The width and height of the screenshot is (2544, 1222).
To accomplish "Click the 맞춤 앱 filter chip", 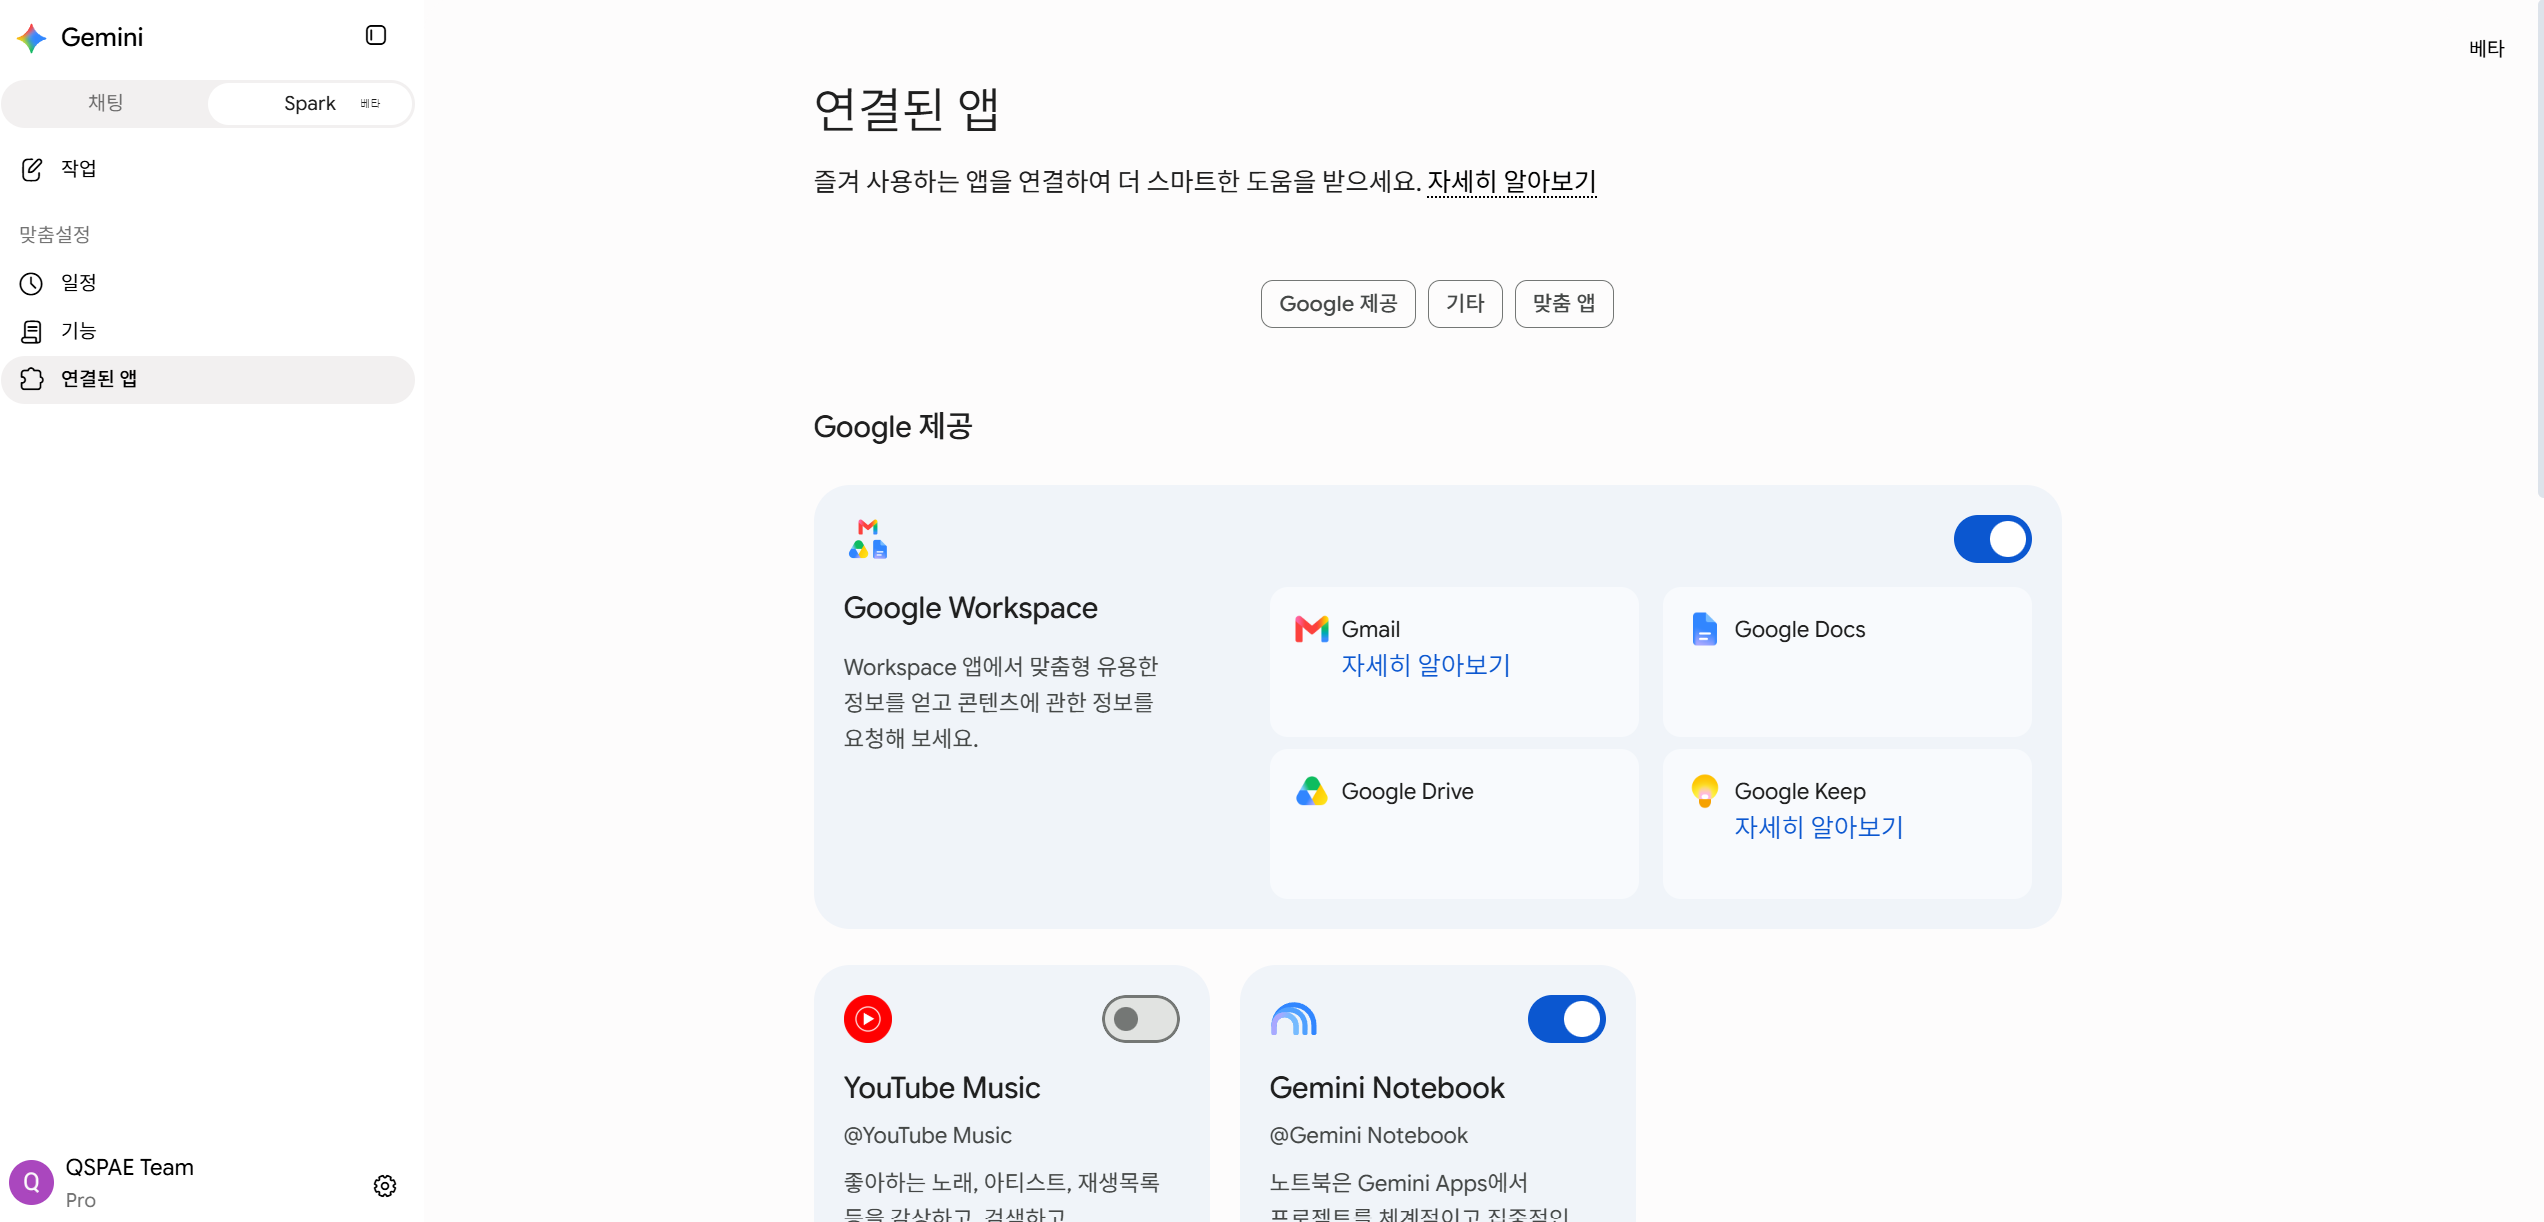I will [1564, 304].
